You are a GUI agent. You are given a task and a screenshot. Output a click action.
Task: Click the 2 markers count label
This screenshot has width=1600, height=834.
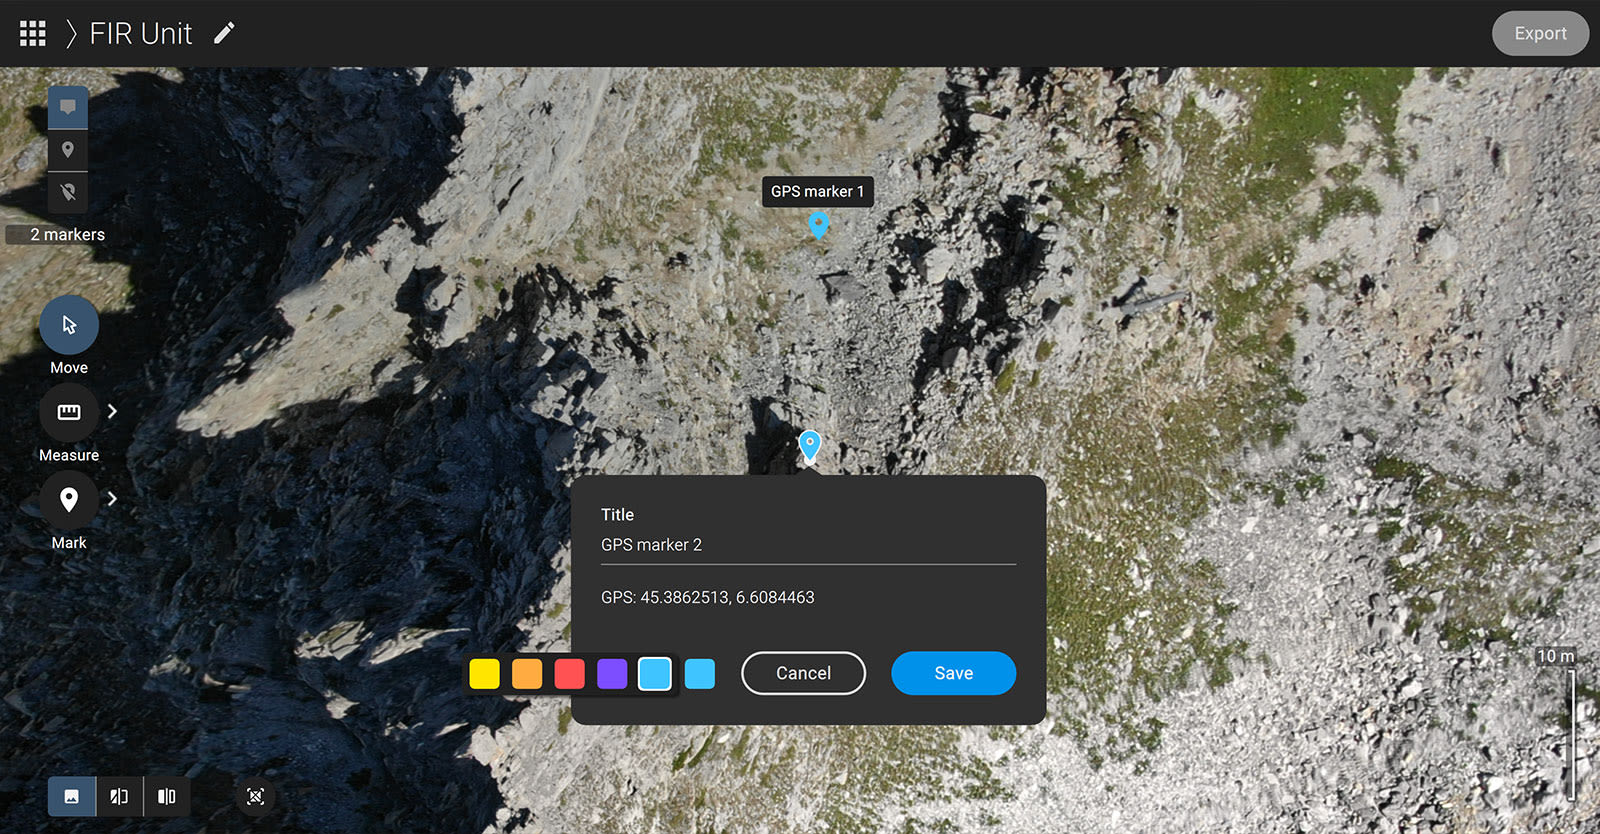67,234
